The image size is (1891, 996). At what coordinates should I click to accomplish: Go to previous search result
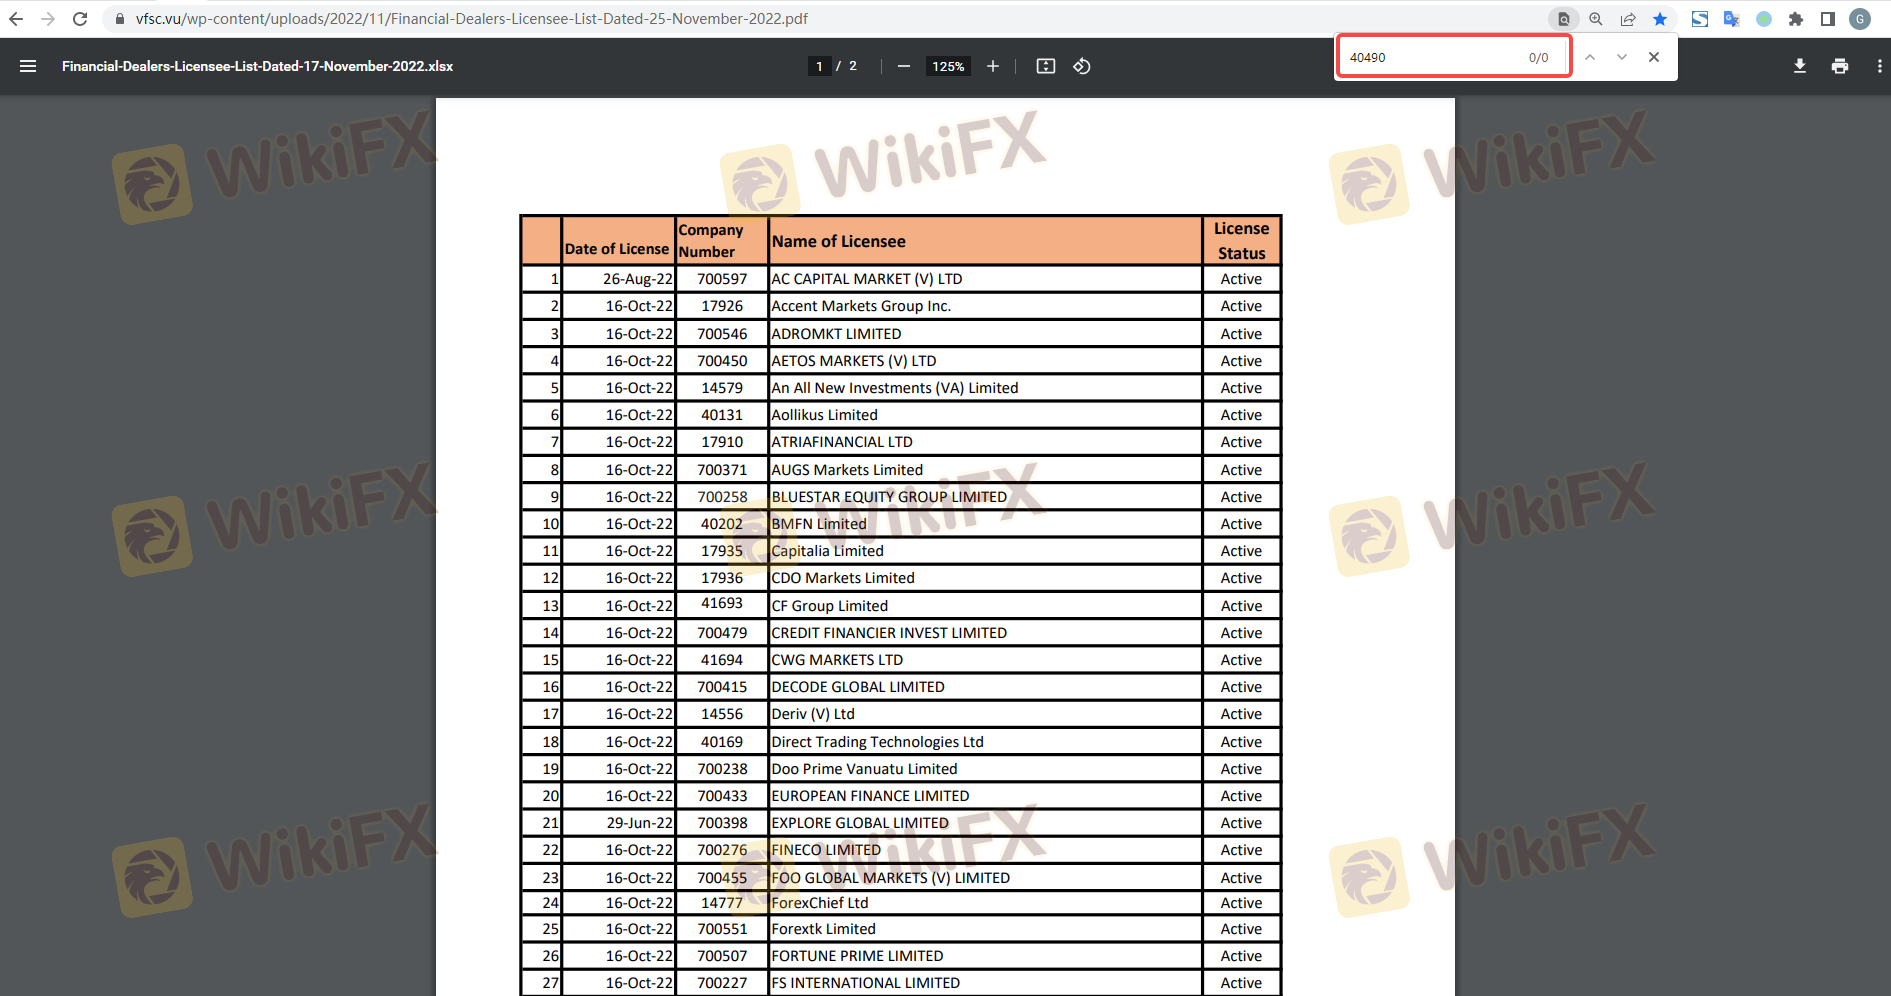(1590, 57)
